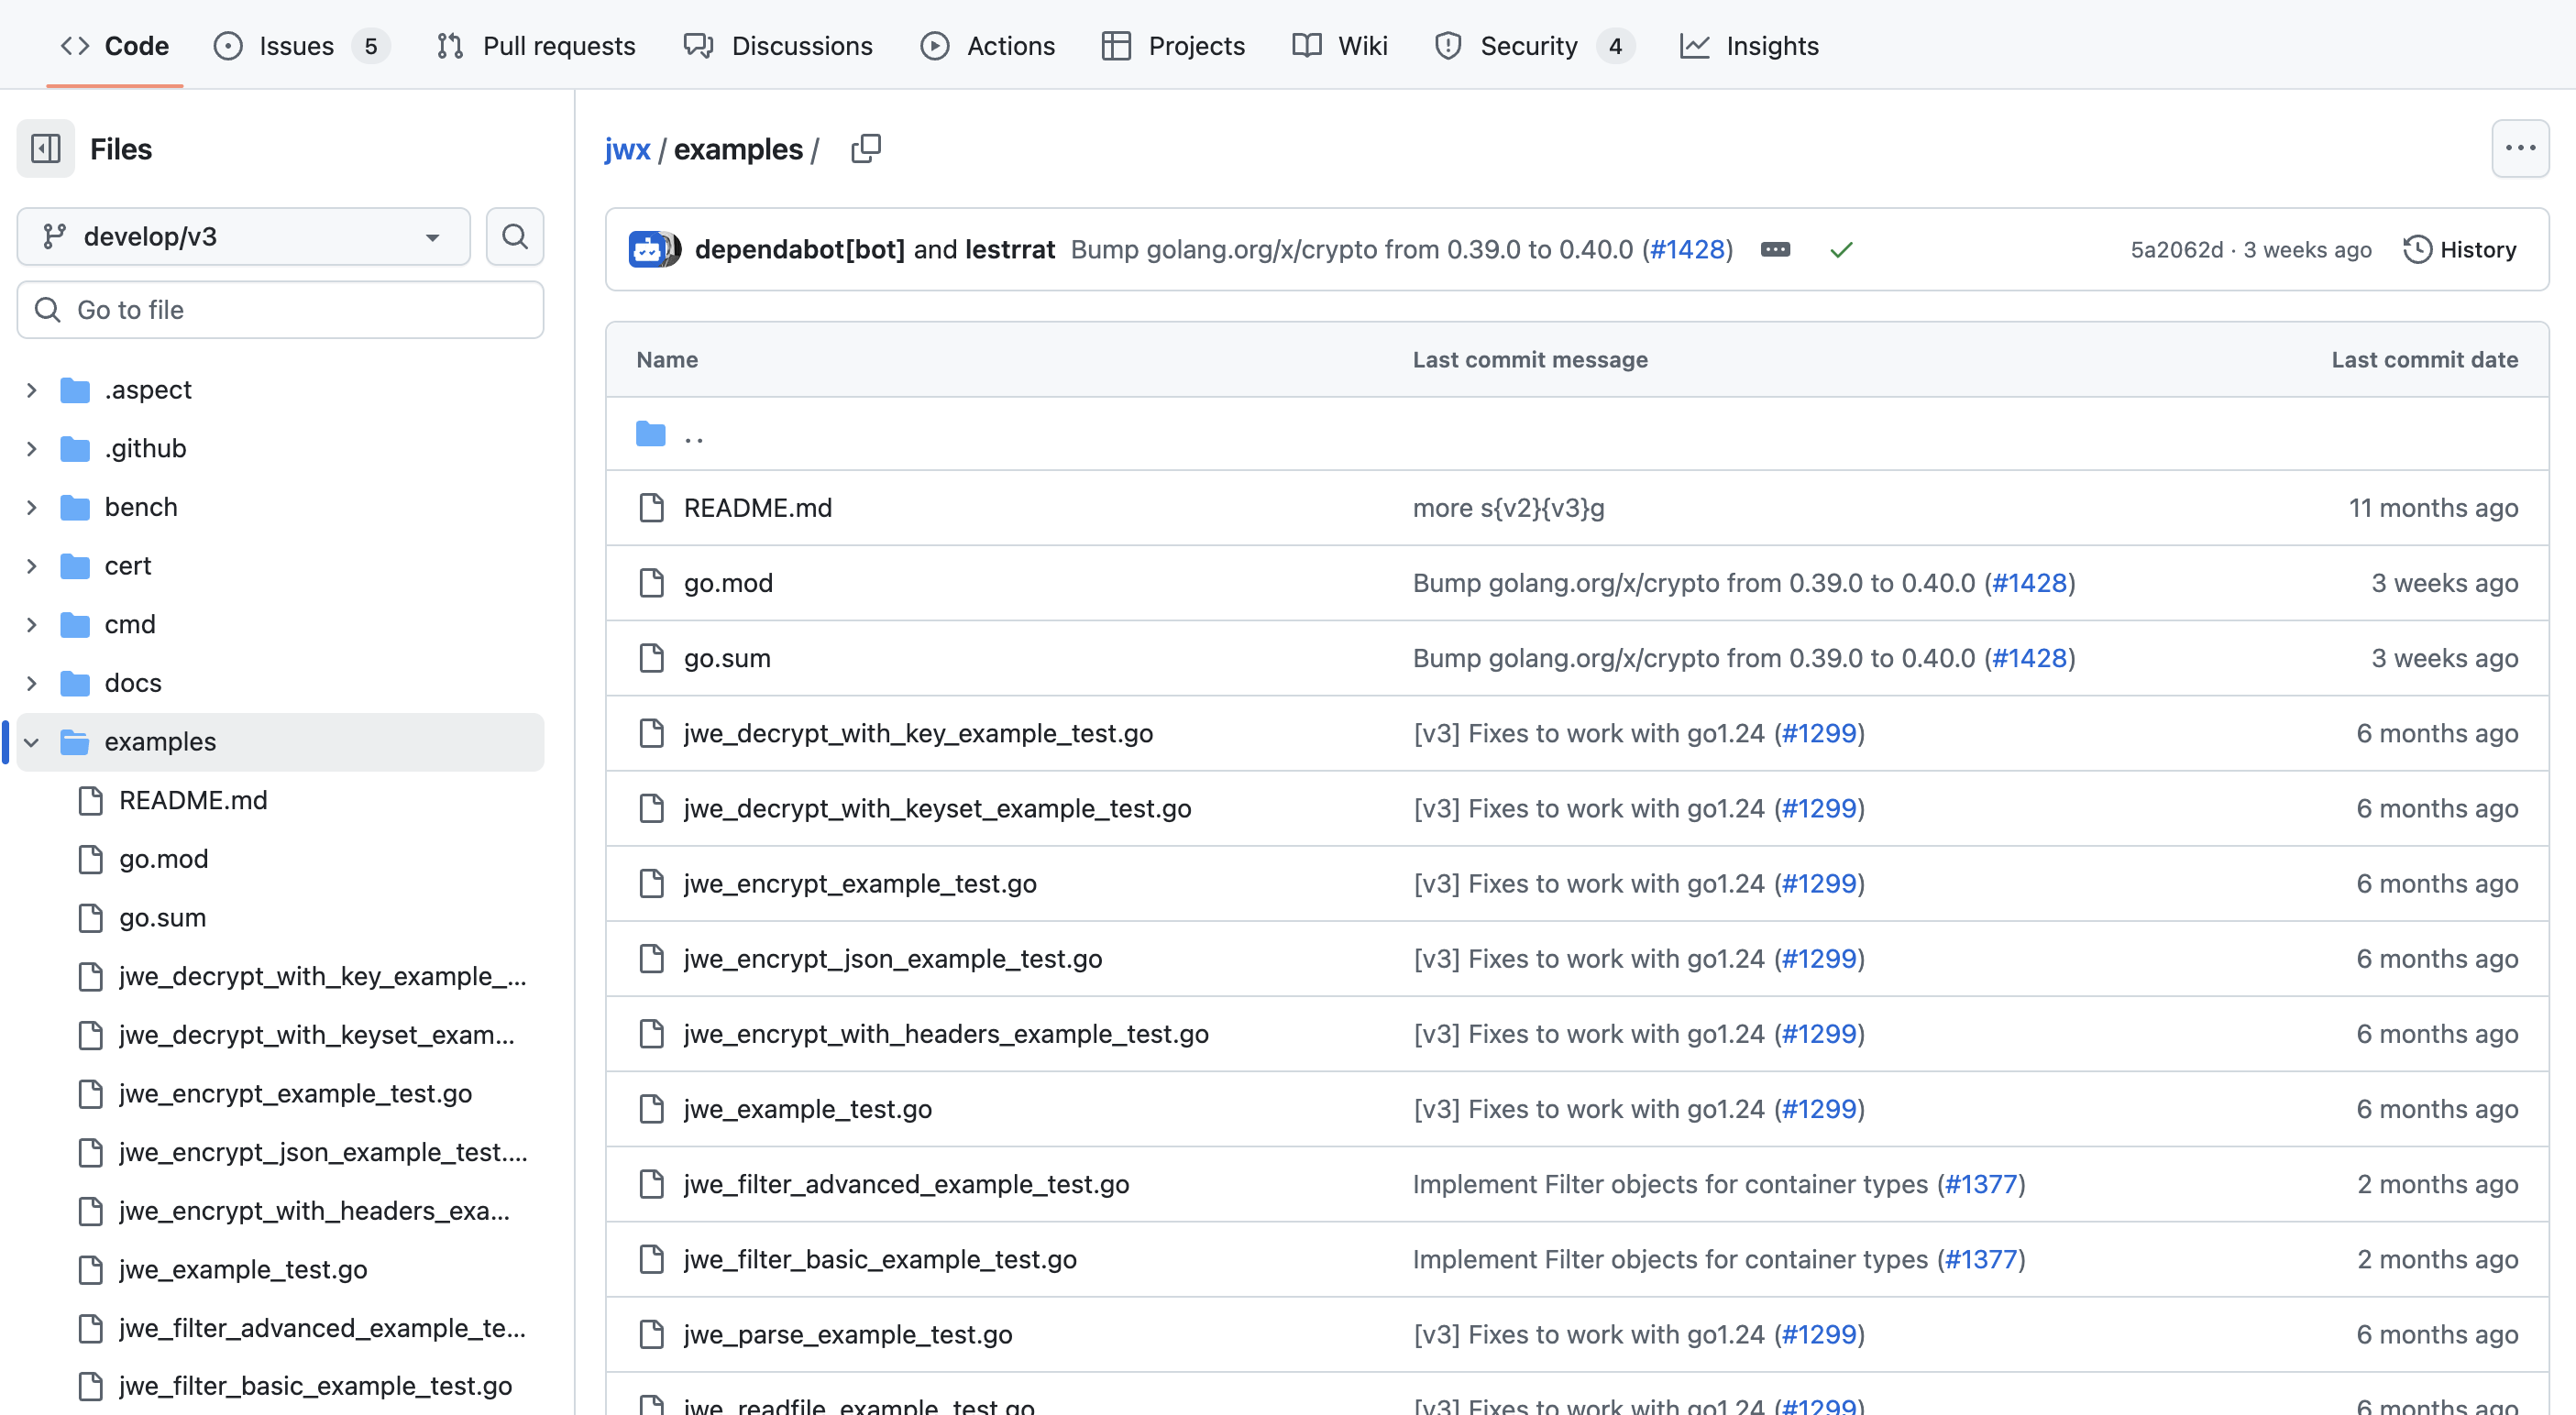Open the three-dot more options menu
The image size is (2576, 1415).
coord(2520,149)
